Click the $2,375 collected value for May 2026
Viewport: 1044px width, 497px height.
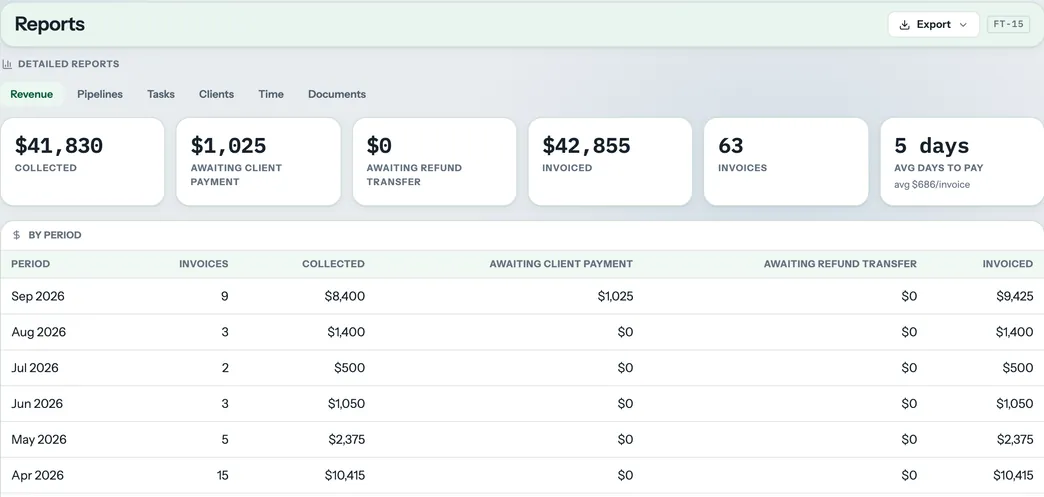coord(346,440)
